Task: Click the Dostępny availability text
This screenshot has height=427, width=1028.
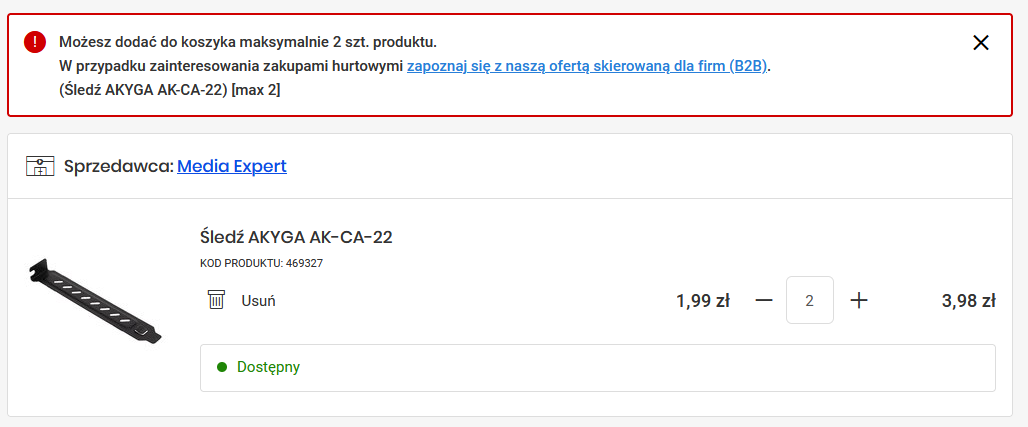Action: pos(268,367)
